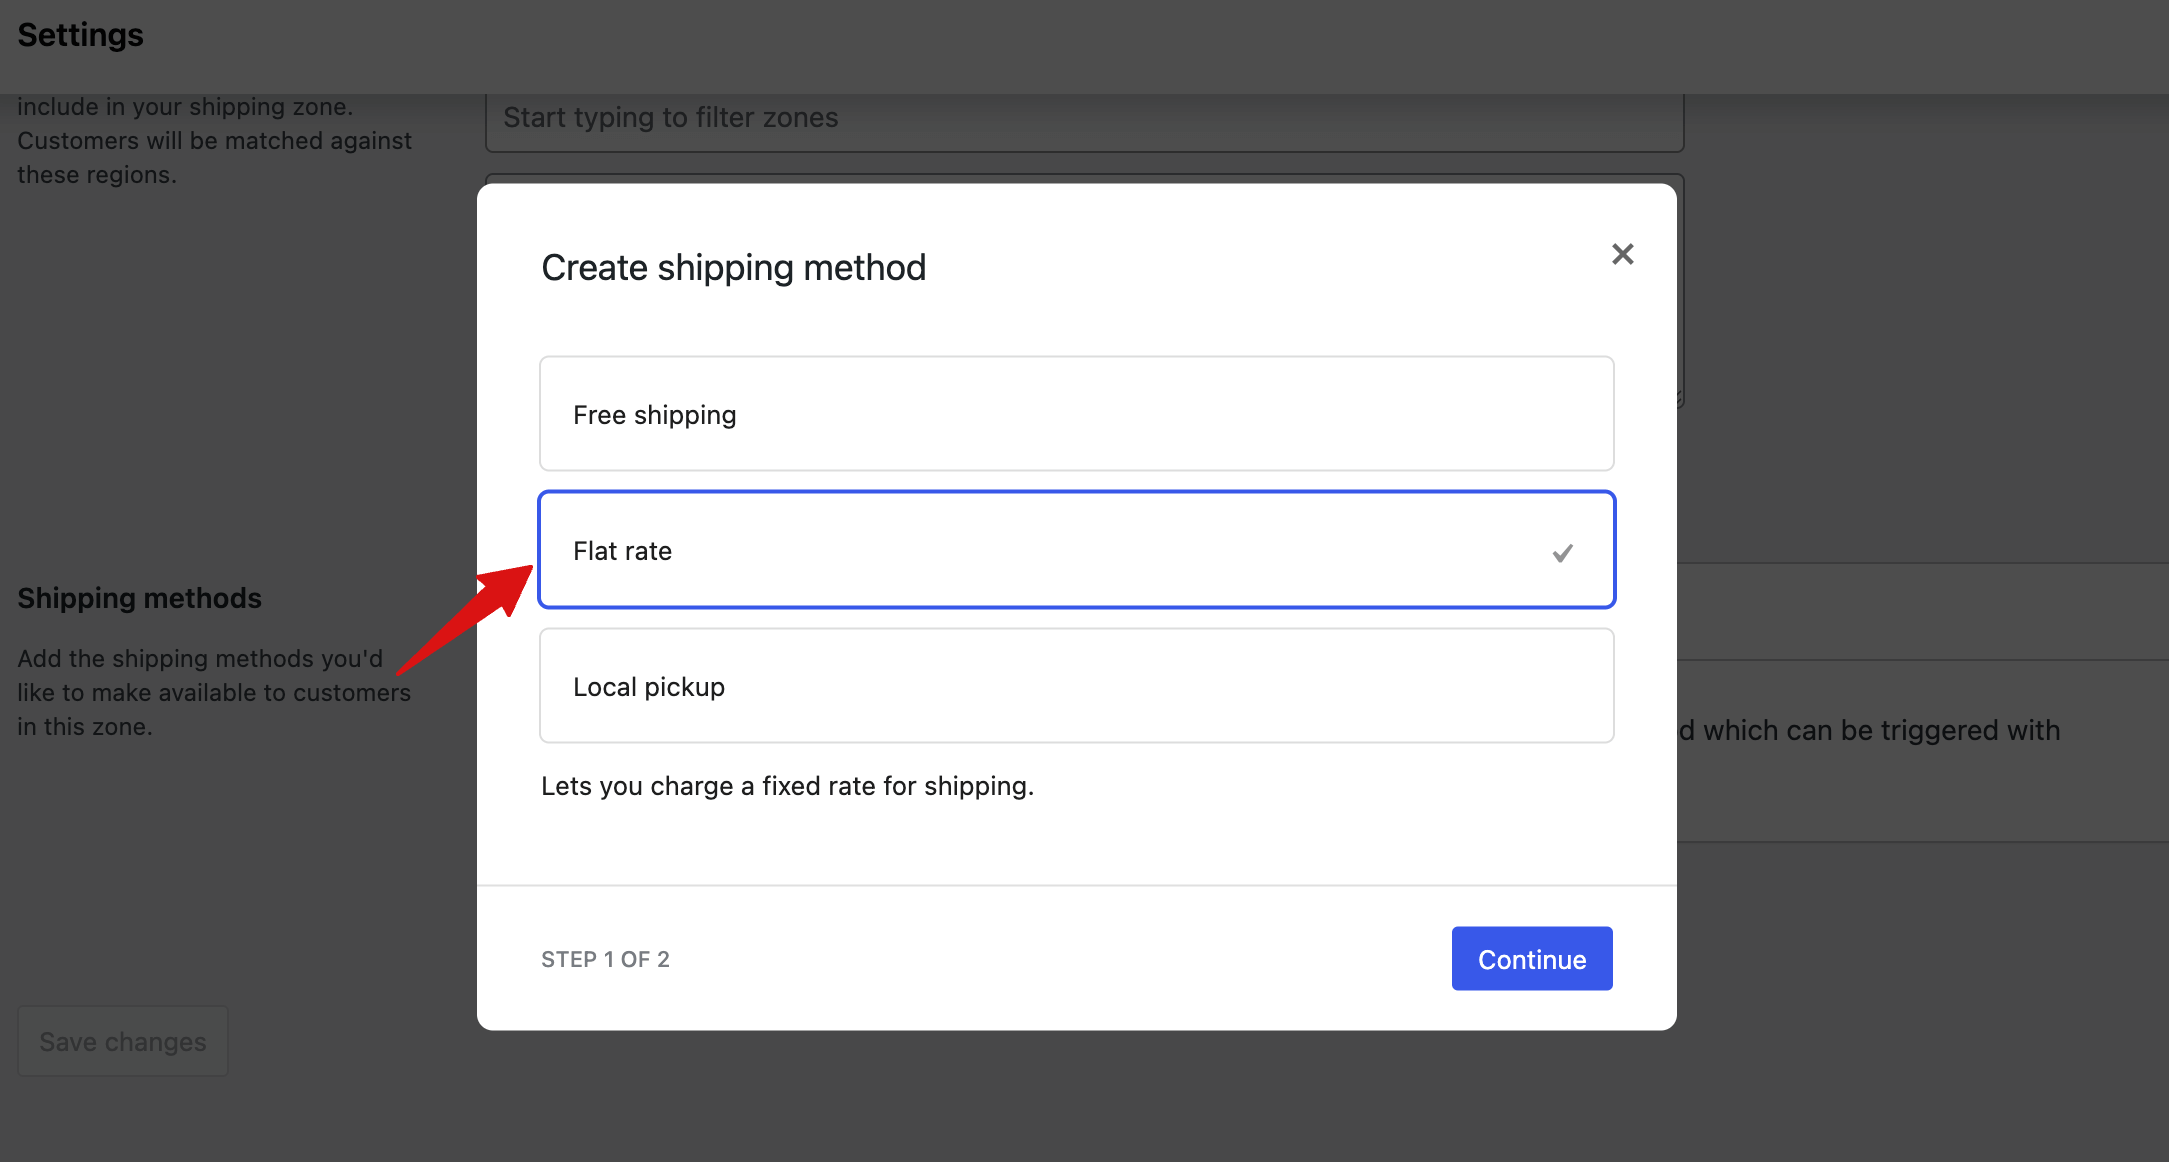Click the Settings page heading
Image resolution: width=2169 pixels, height=1162 pixels.
[x=81, y=35]
